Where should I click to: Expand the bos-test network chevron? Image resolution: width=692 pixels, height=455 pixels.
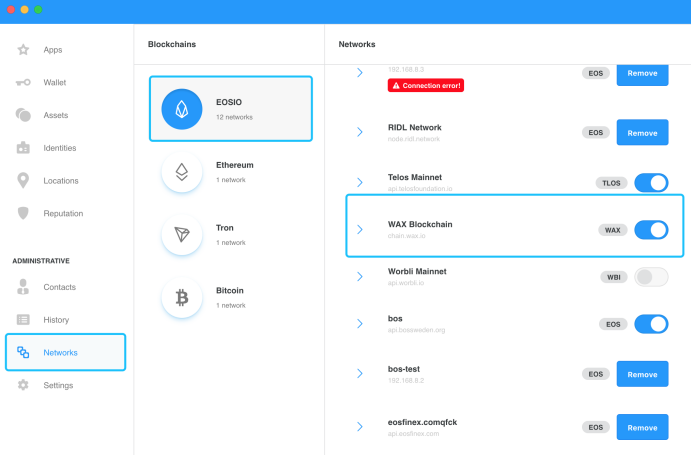[x=360, y=374]
